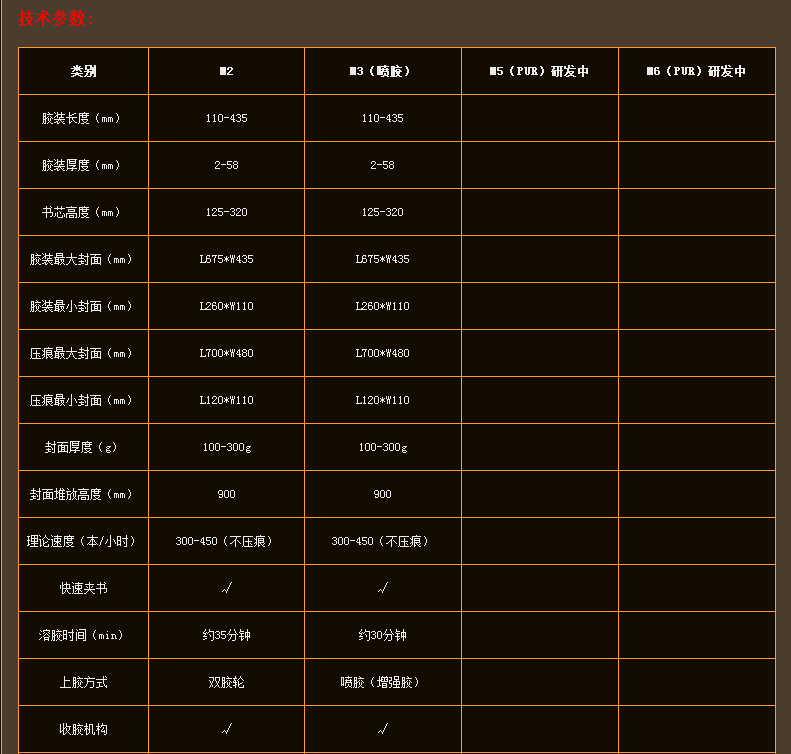The height and width of the screenshot is (754, 791).
Task: Click the 书芯高度（mm）row label
Action: [x=82, y=212]
